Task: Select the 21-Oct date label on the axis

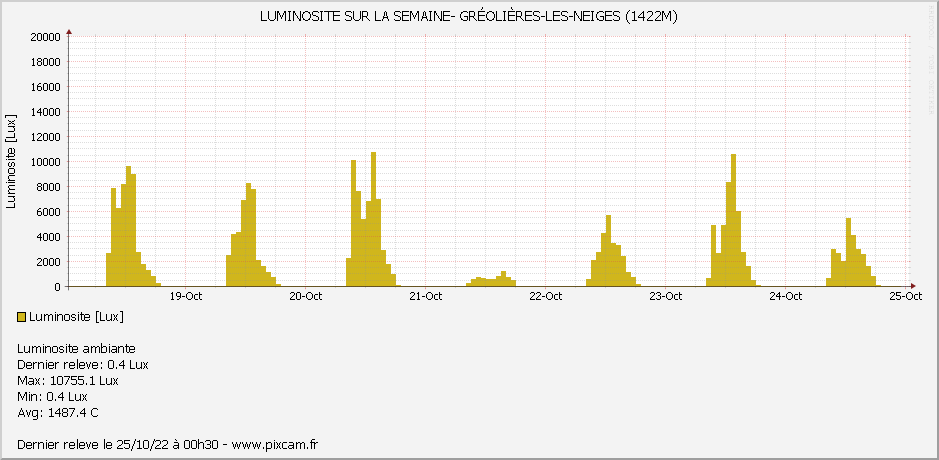Action: coord(426,296)
